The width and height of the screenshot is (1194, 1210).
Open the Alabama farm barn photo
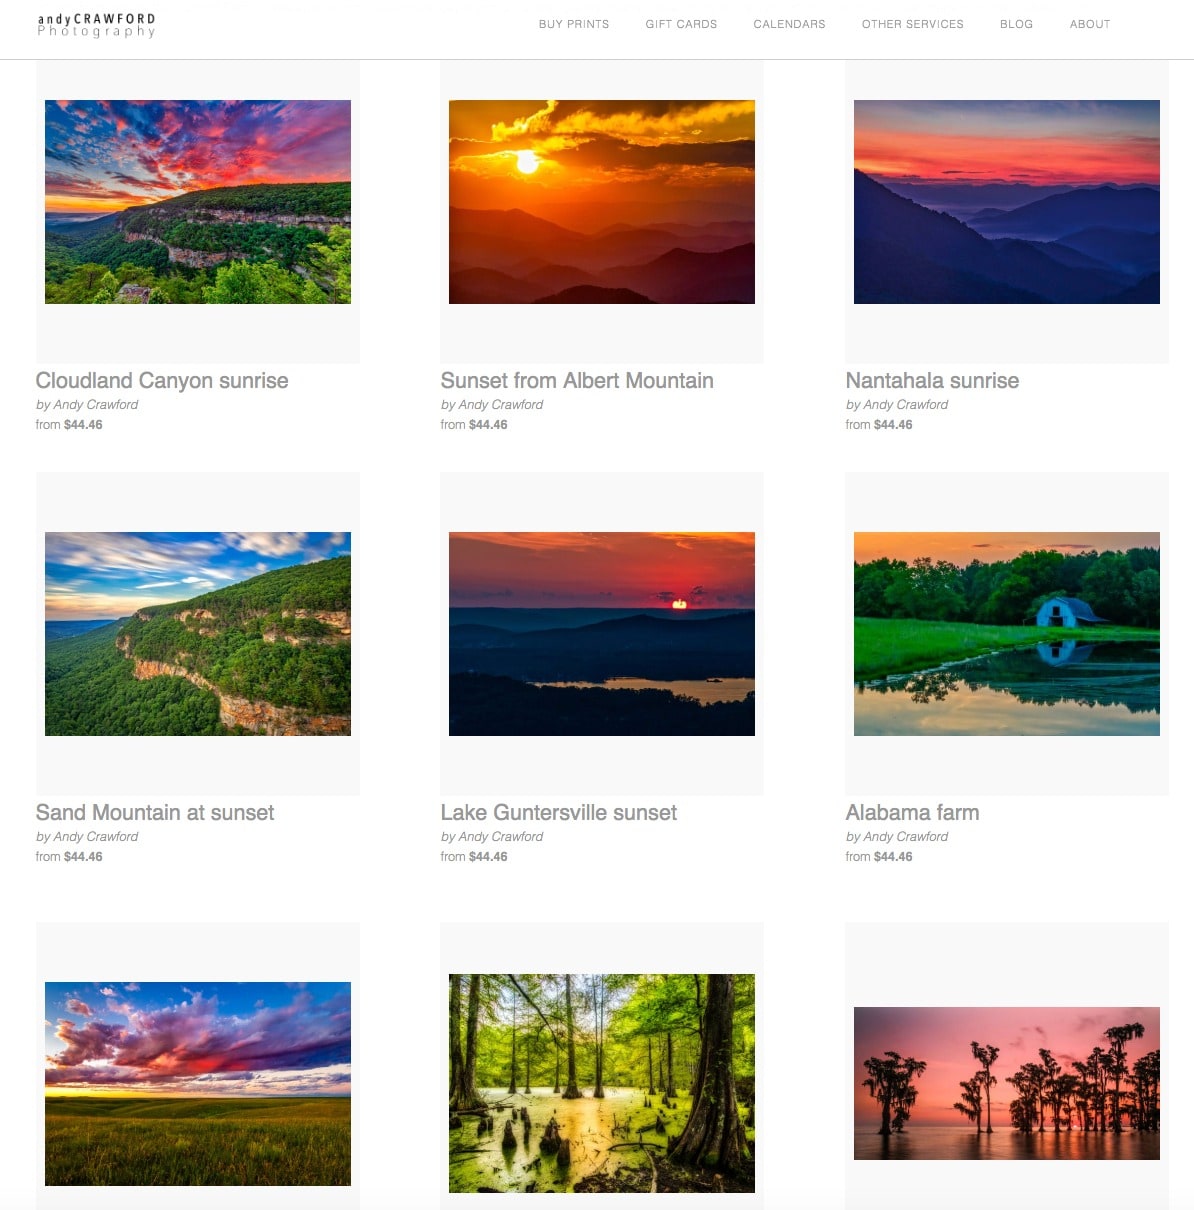[1007, 634]
